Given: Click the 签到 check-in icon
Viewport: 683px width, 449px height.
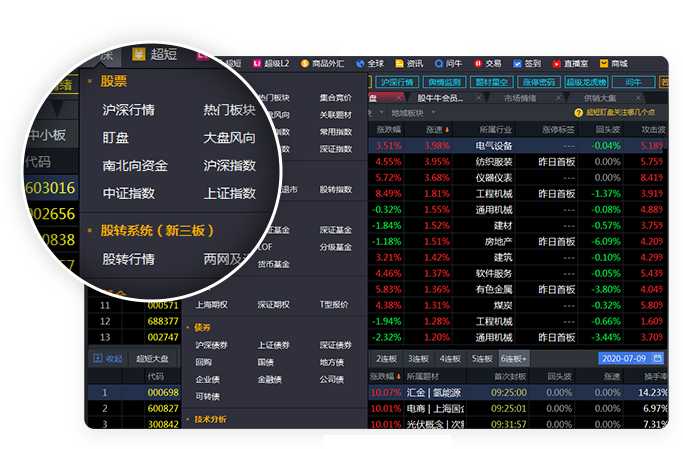Looking at the screenshot, I should [517, 64].
